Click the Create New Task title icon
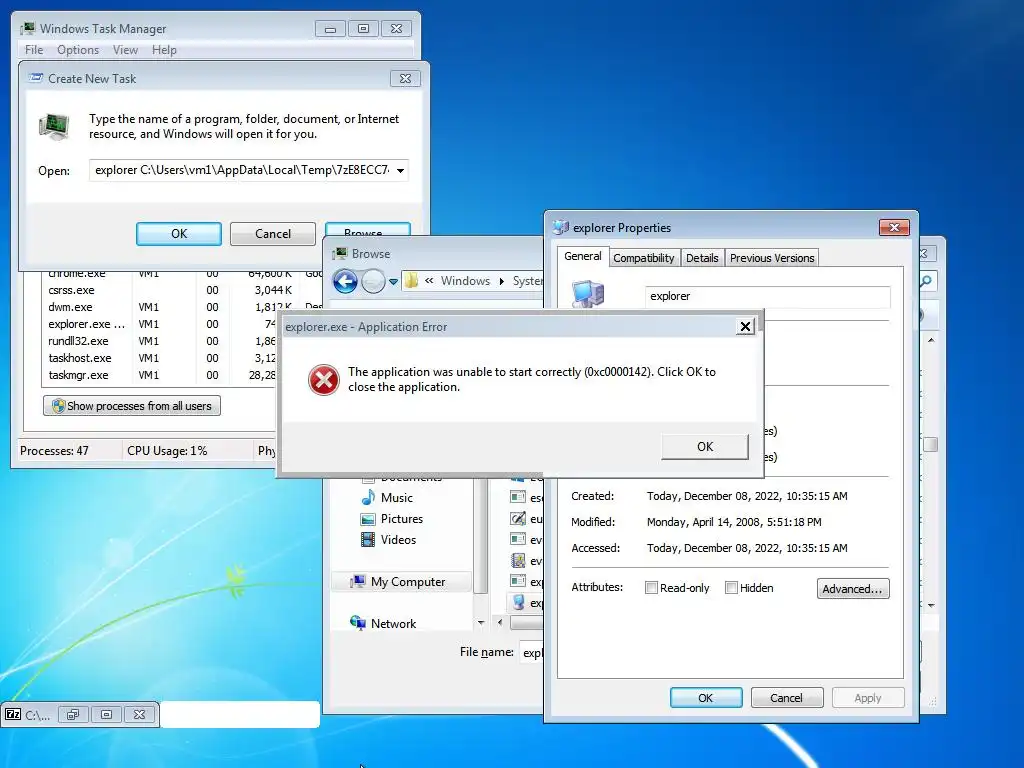The height and width of the screenshot is (768, 1024). pyautogui.click(x=36, y=78)
